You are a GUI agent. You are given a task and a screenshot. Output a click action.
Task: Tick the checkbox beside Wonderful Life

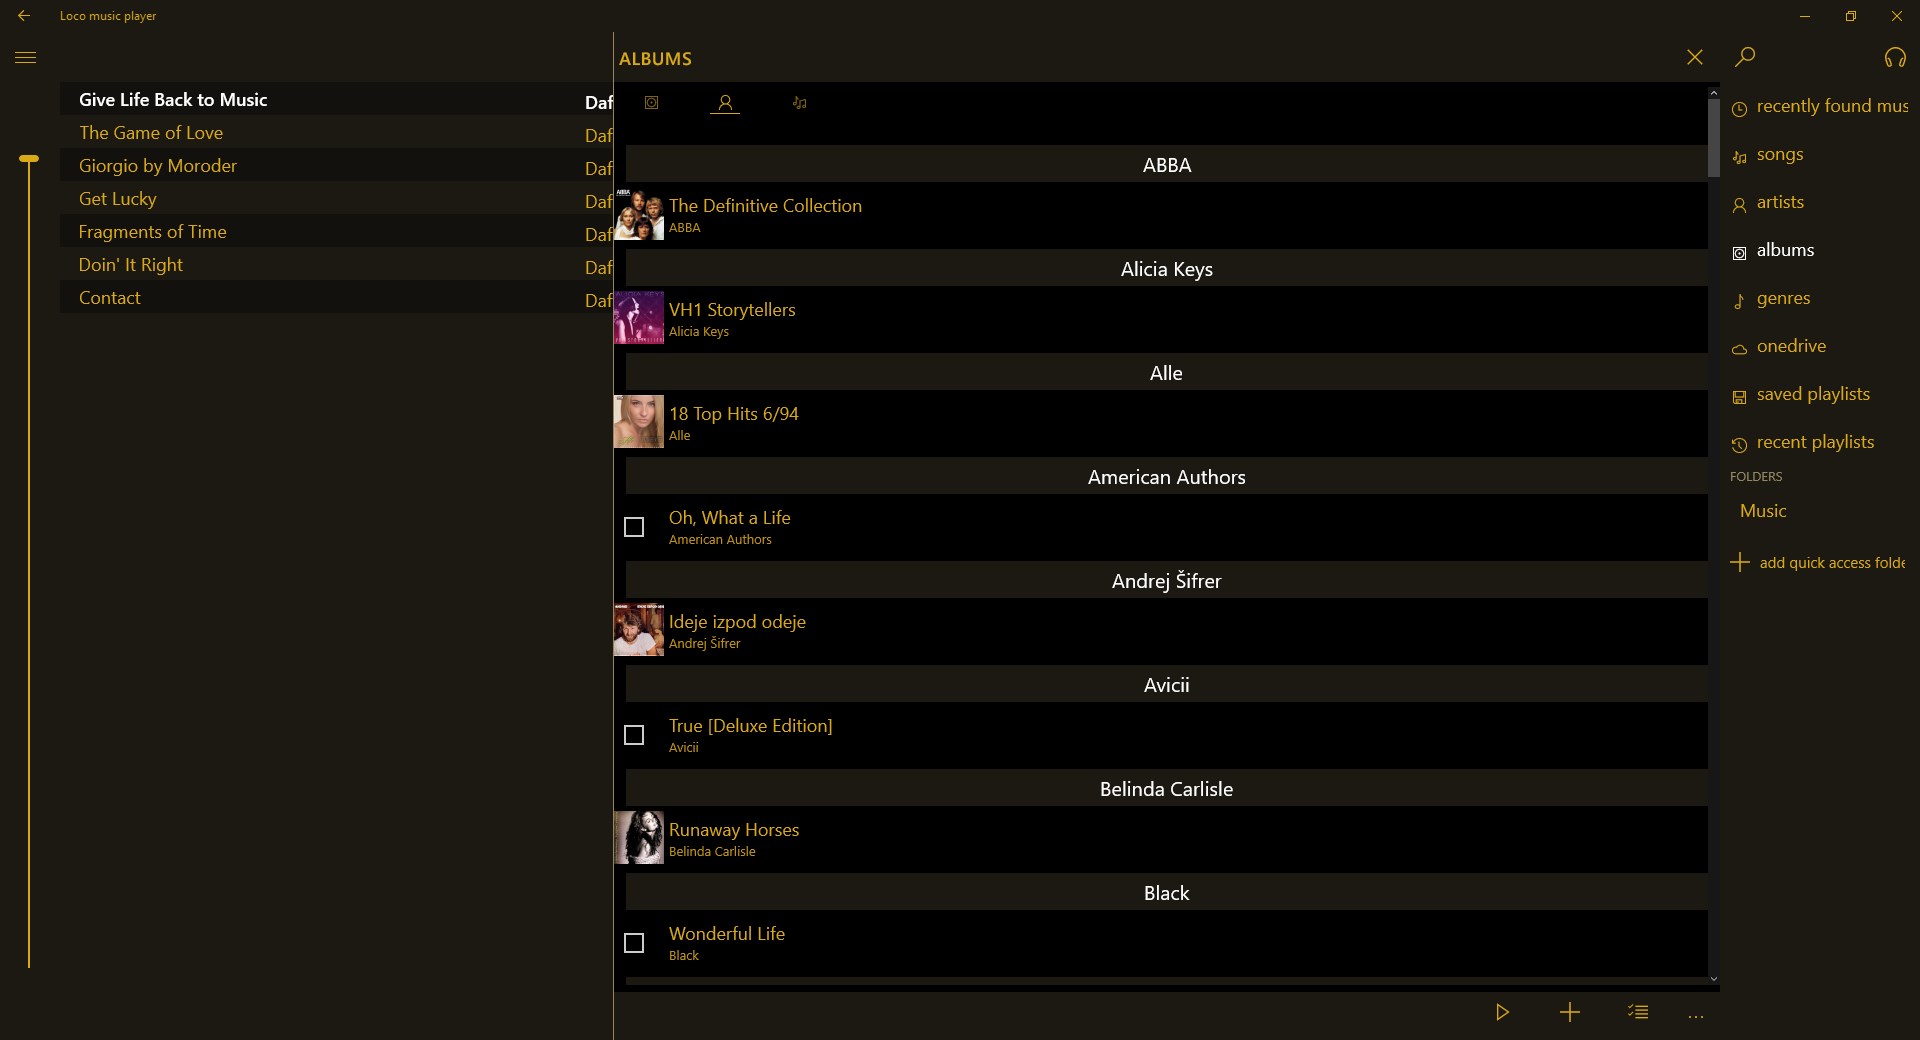click(634, 943)
